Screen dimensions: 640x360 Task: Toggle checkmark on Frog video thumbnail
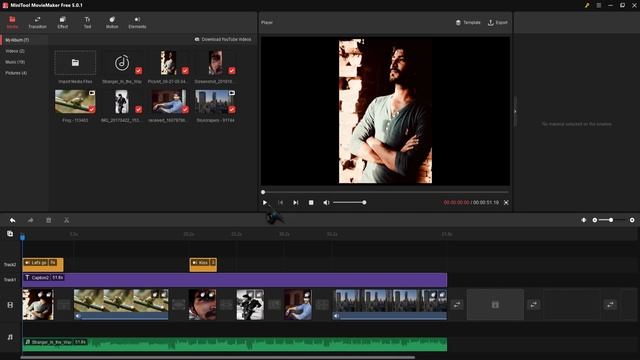tap(92, 109)
